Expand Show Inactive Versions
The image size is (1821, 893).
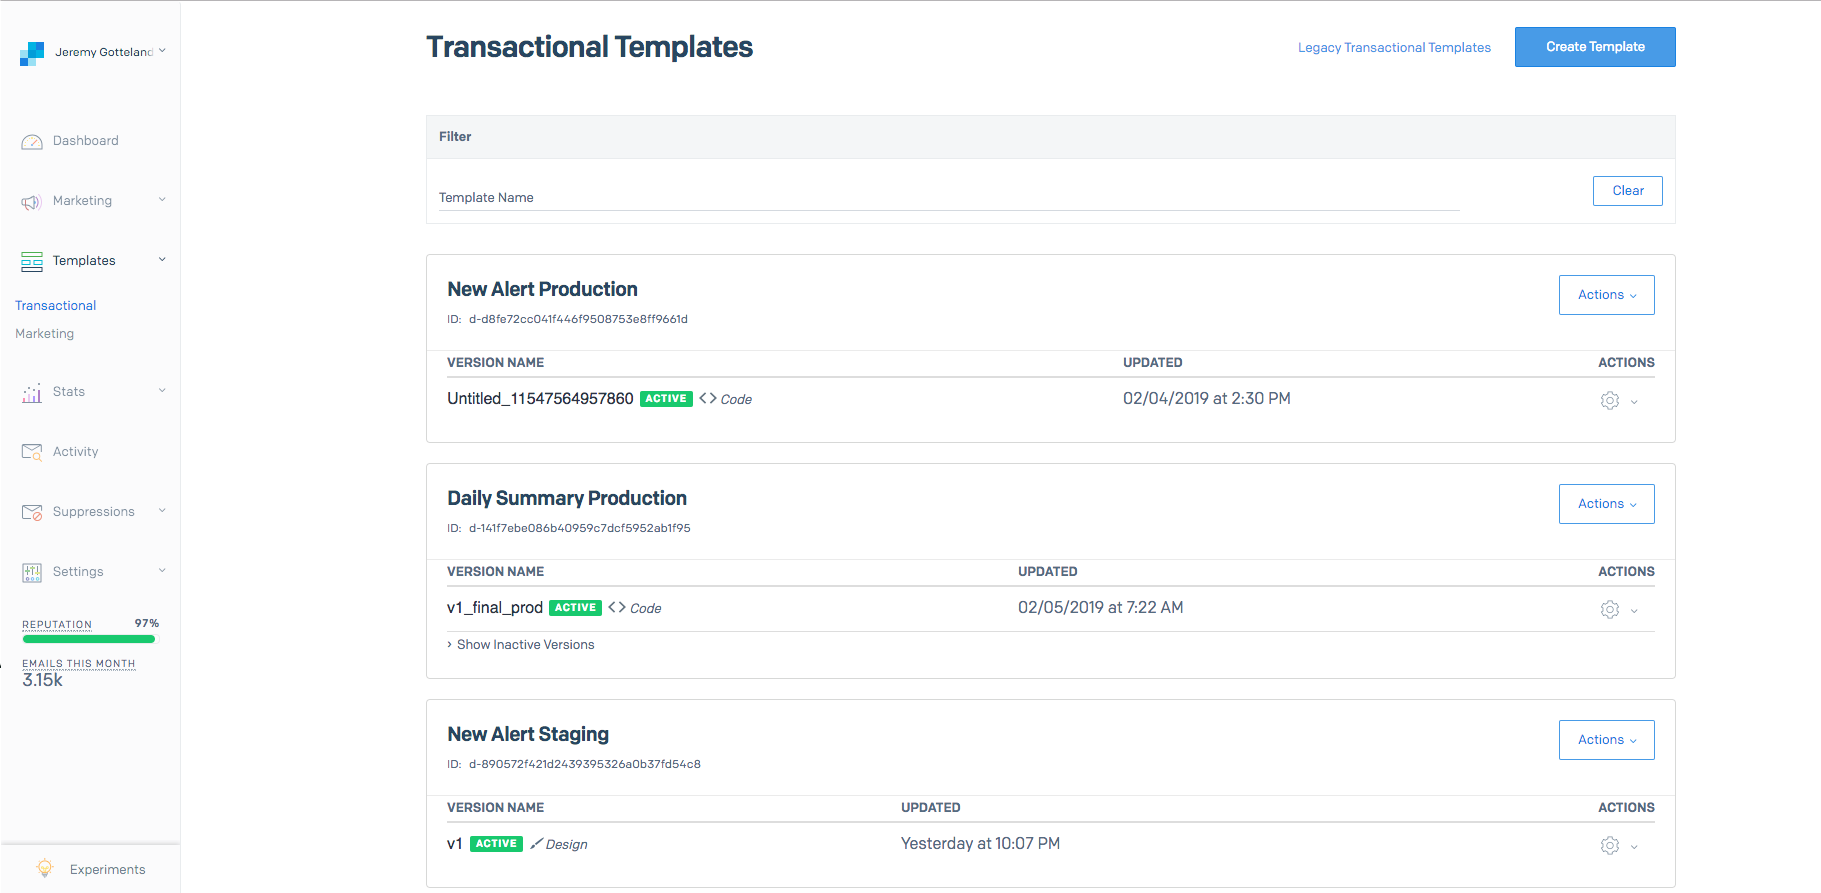coord(521,645)
